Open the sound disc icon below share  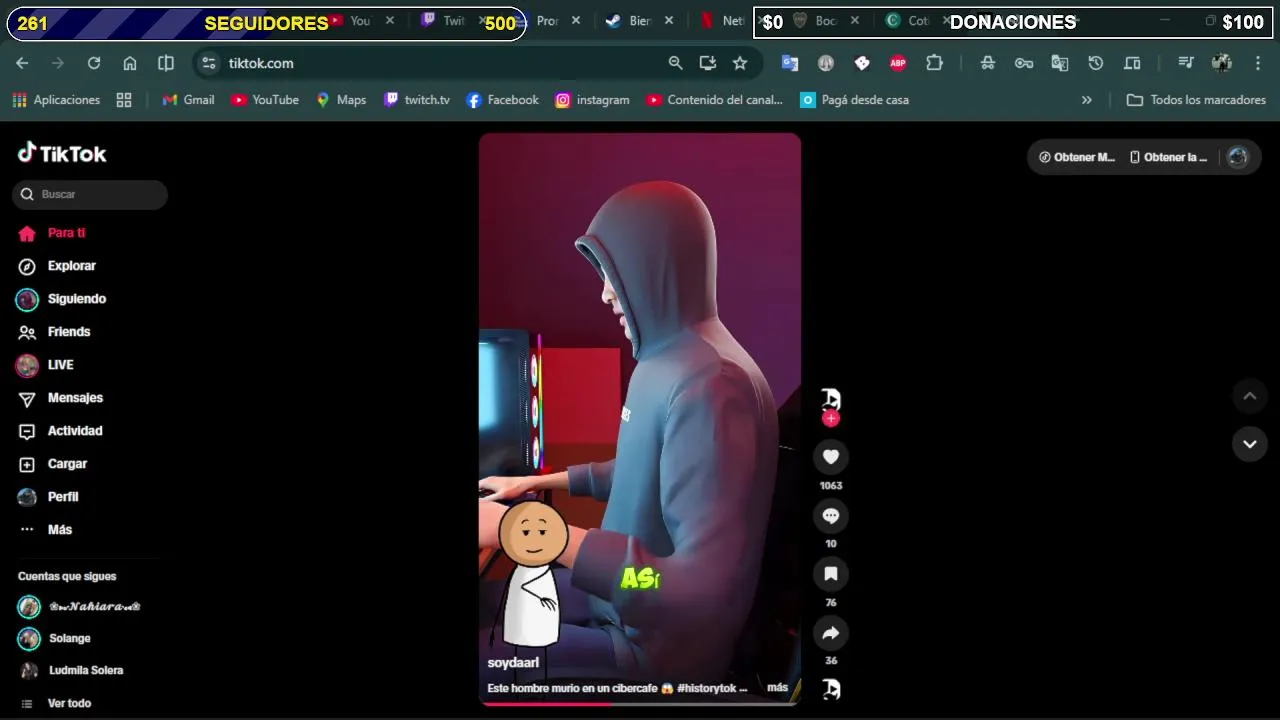830,689
